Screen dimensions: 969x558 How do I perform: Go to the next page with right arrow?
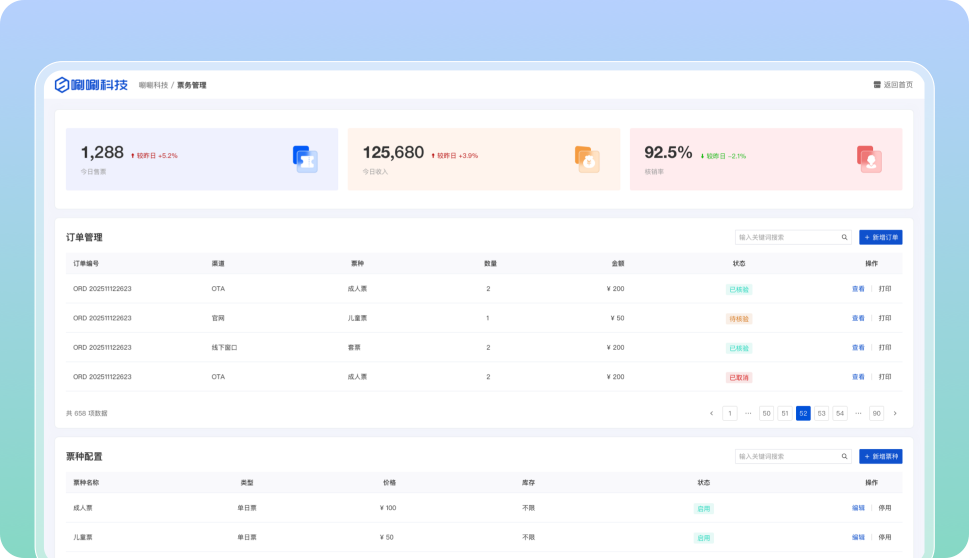coord(895,413)
